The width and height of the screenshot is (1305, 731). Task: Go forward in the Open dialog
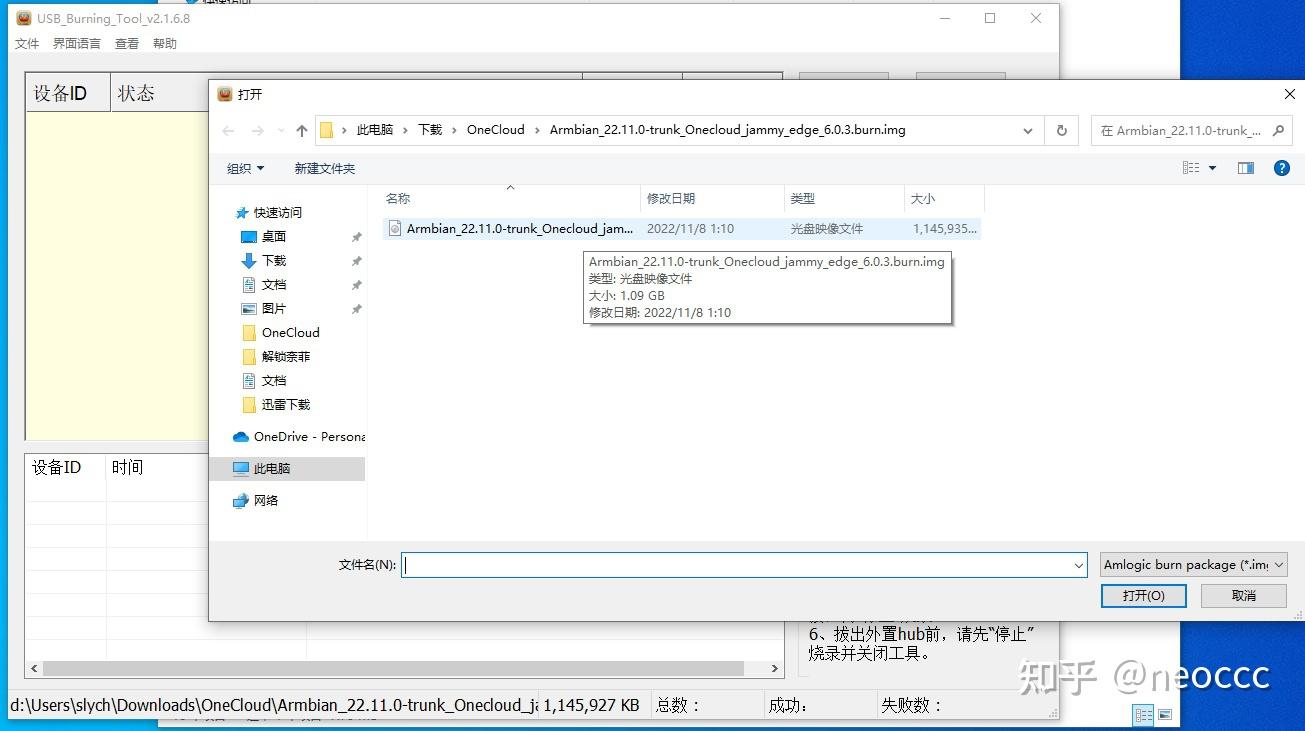(x=258, y=130)
